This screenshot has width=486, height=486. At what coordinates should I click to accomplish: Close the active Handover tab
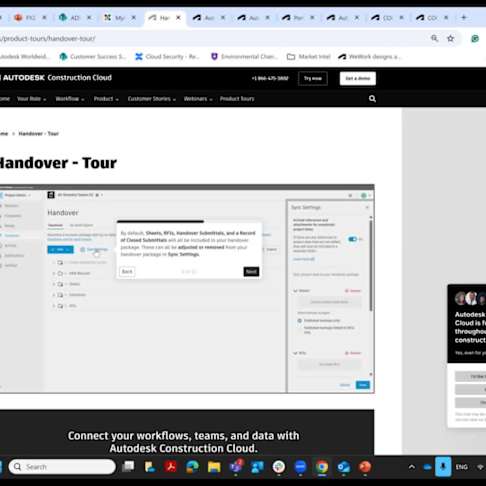[x=178, y=18]
